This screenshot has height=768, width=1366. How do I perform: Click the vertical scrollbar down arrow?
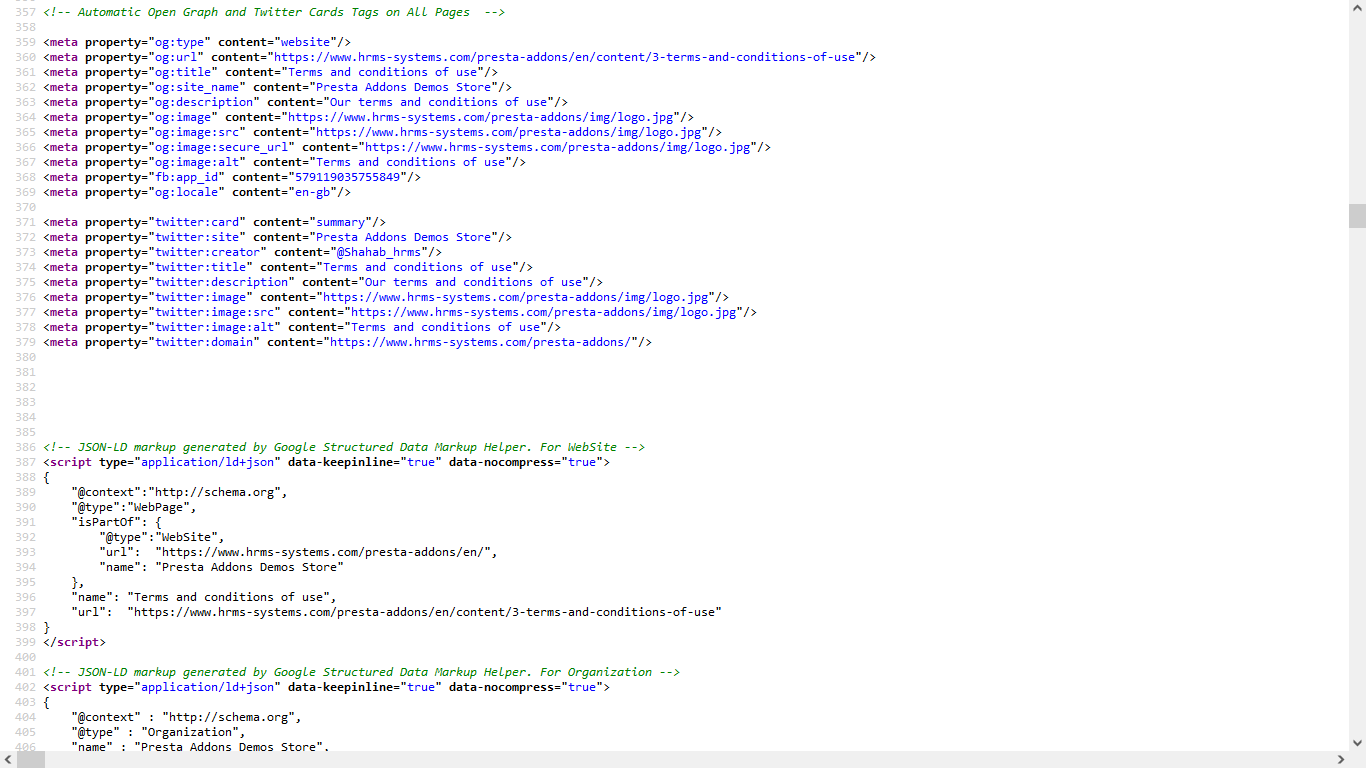[x=1357, y=743]
